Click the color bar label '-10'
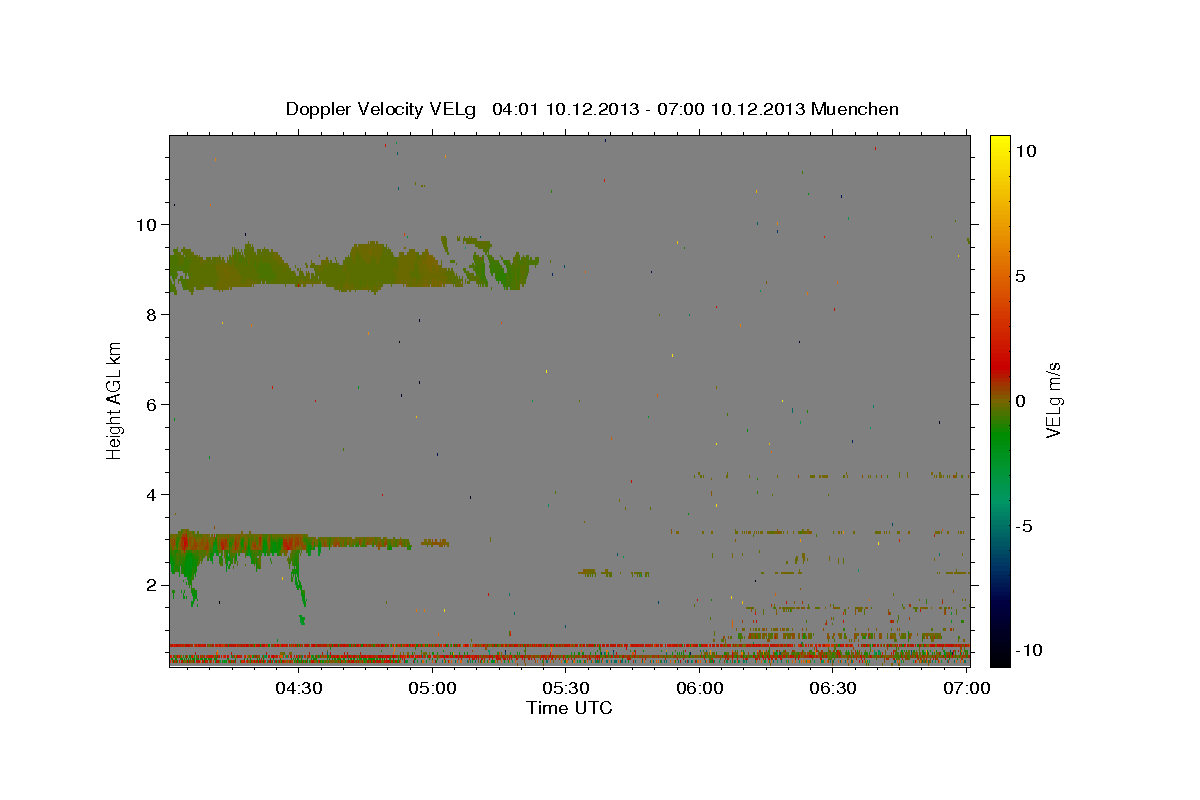The height and width of the screenshot is (800, 1200). click(x=1027, y=651)
